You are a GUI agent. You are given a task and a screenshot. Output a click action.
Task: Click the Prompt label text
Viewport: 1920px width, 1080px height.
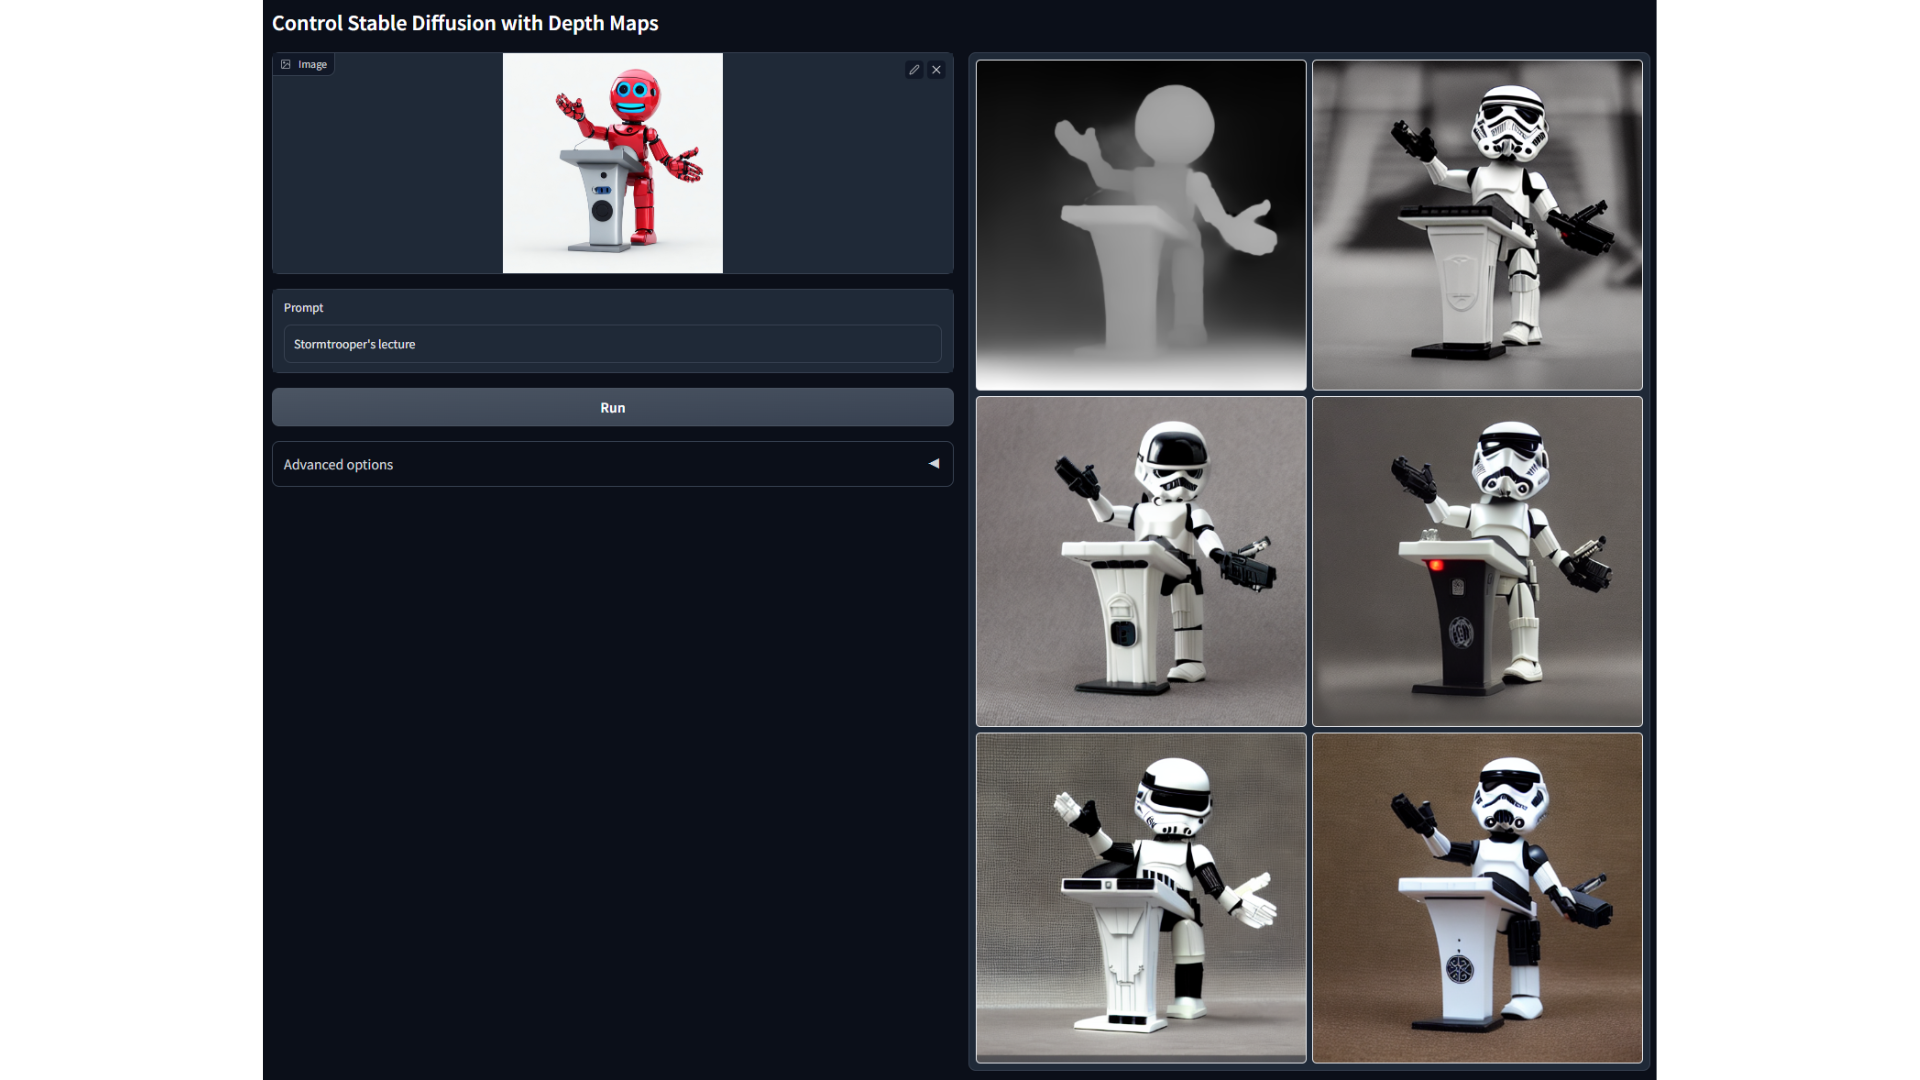pos(303,308)
